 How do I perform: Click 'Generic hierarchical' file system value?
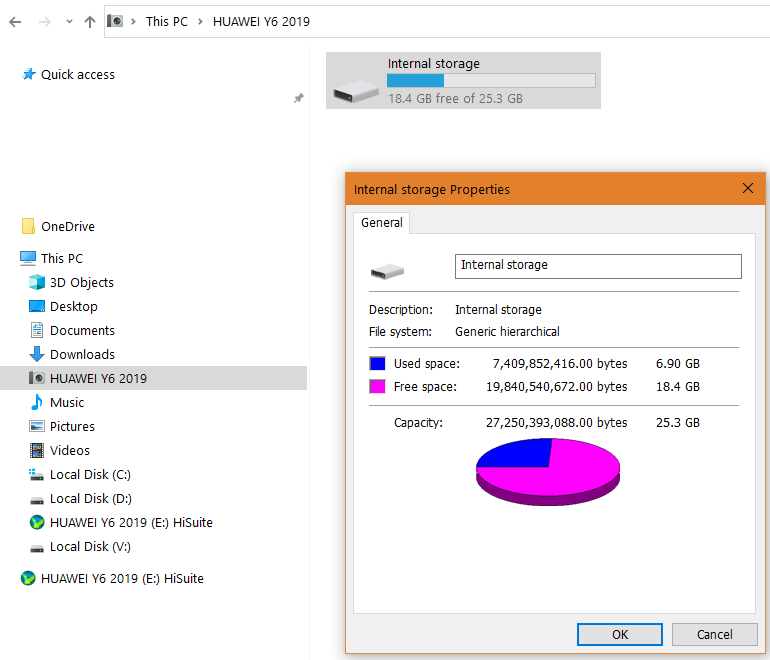pyautogui.click(x=507, y=332)
